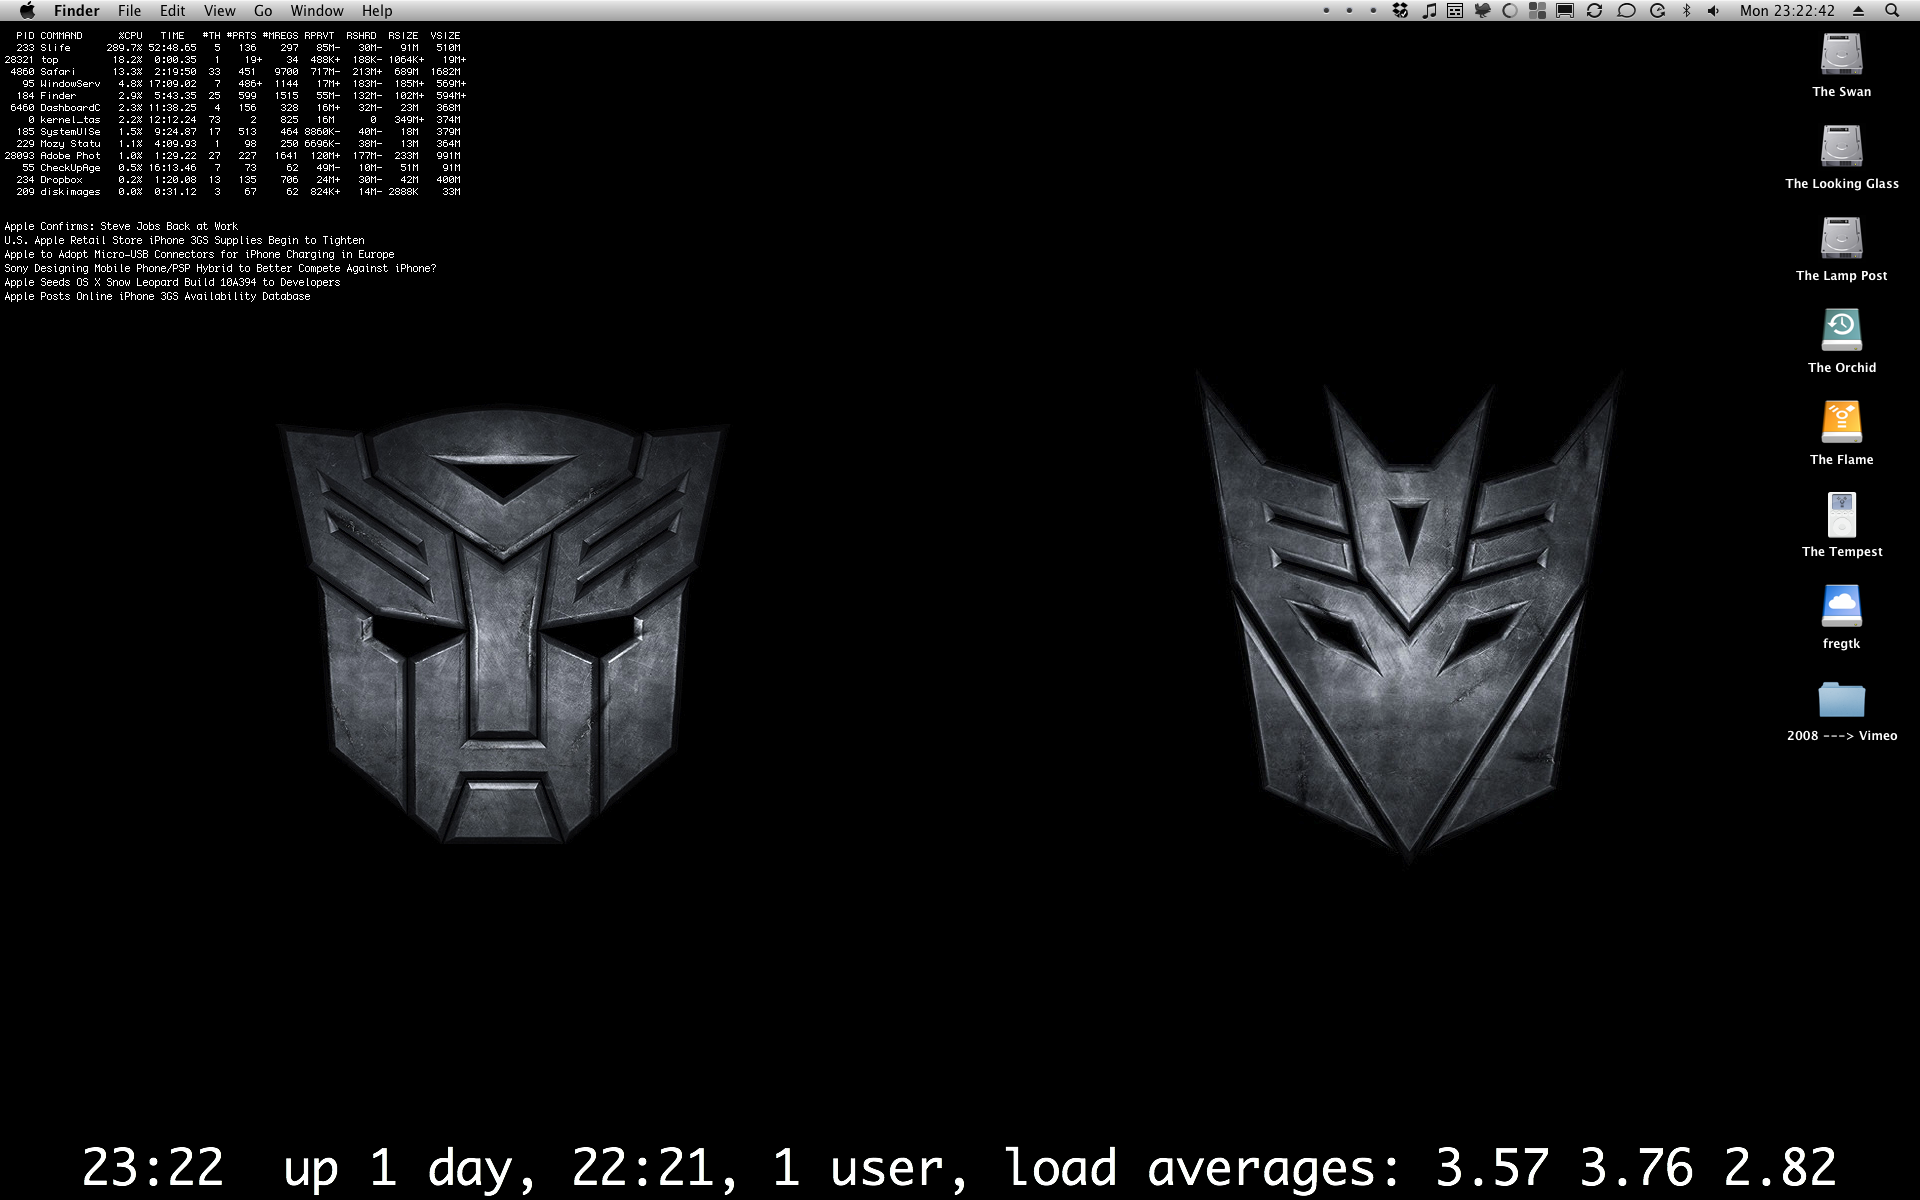Click the Safari process row in top
This screenshot has width=1920, height=1200.
234,72
